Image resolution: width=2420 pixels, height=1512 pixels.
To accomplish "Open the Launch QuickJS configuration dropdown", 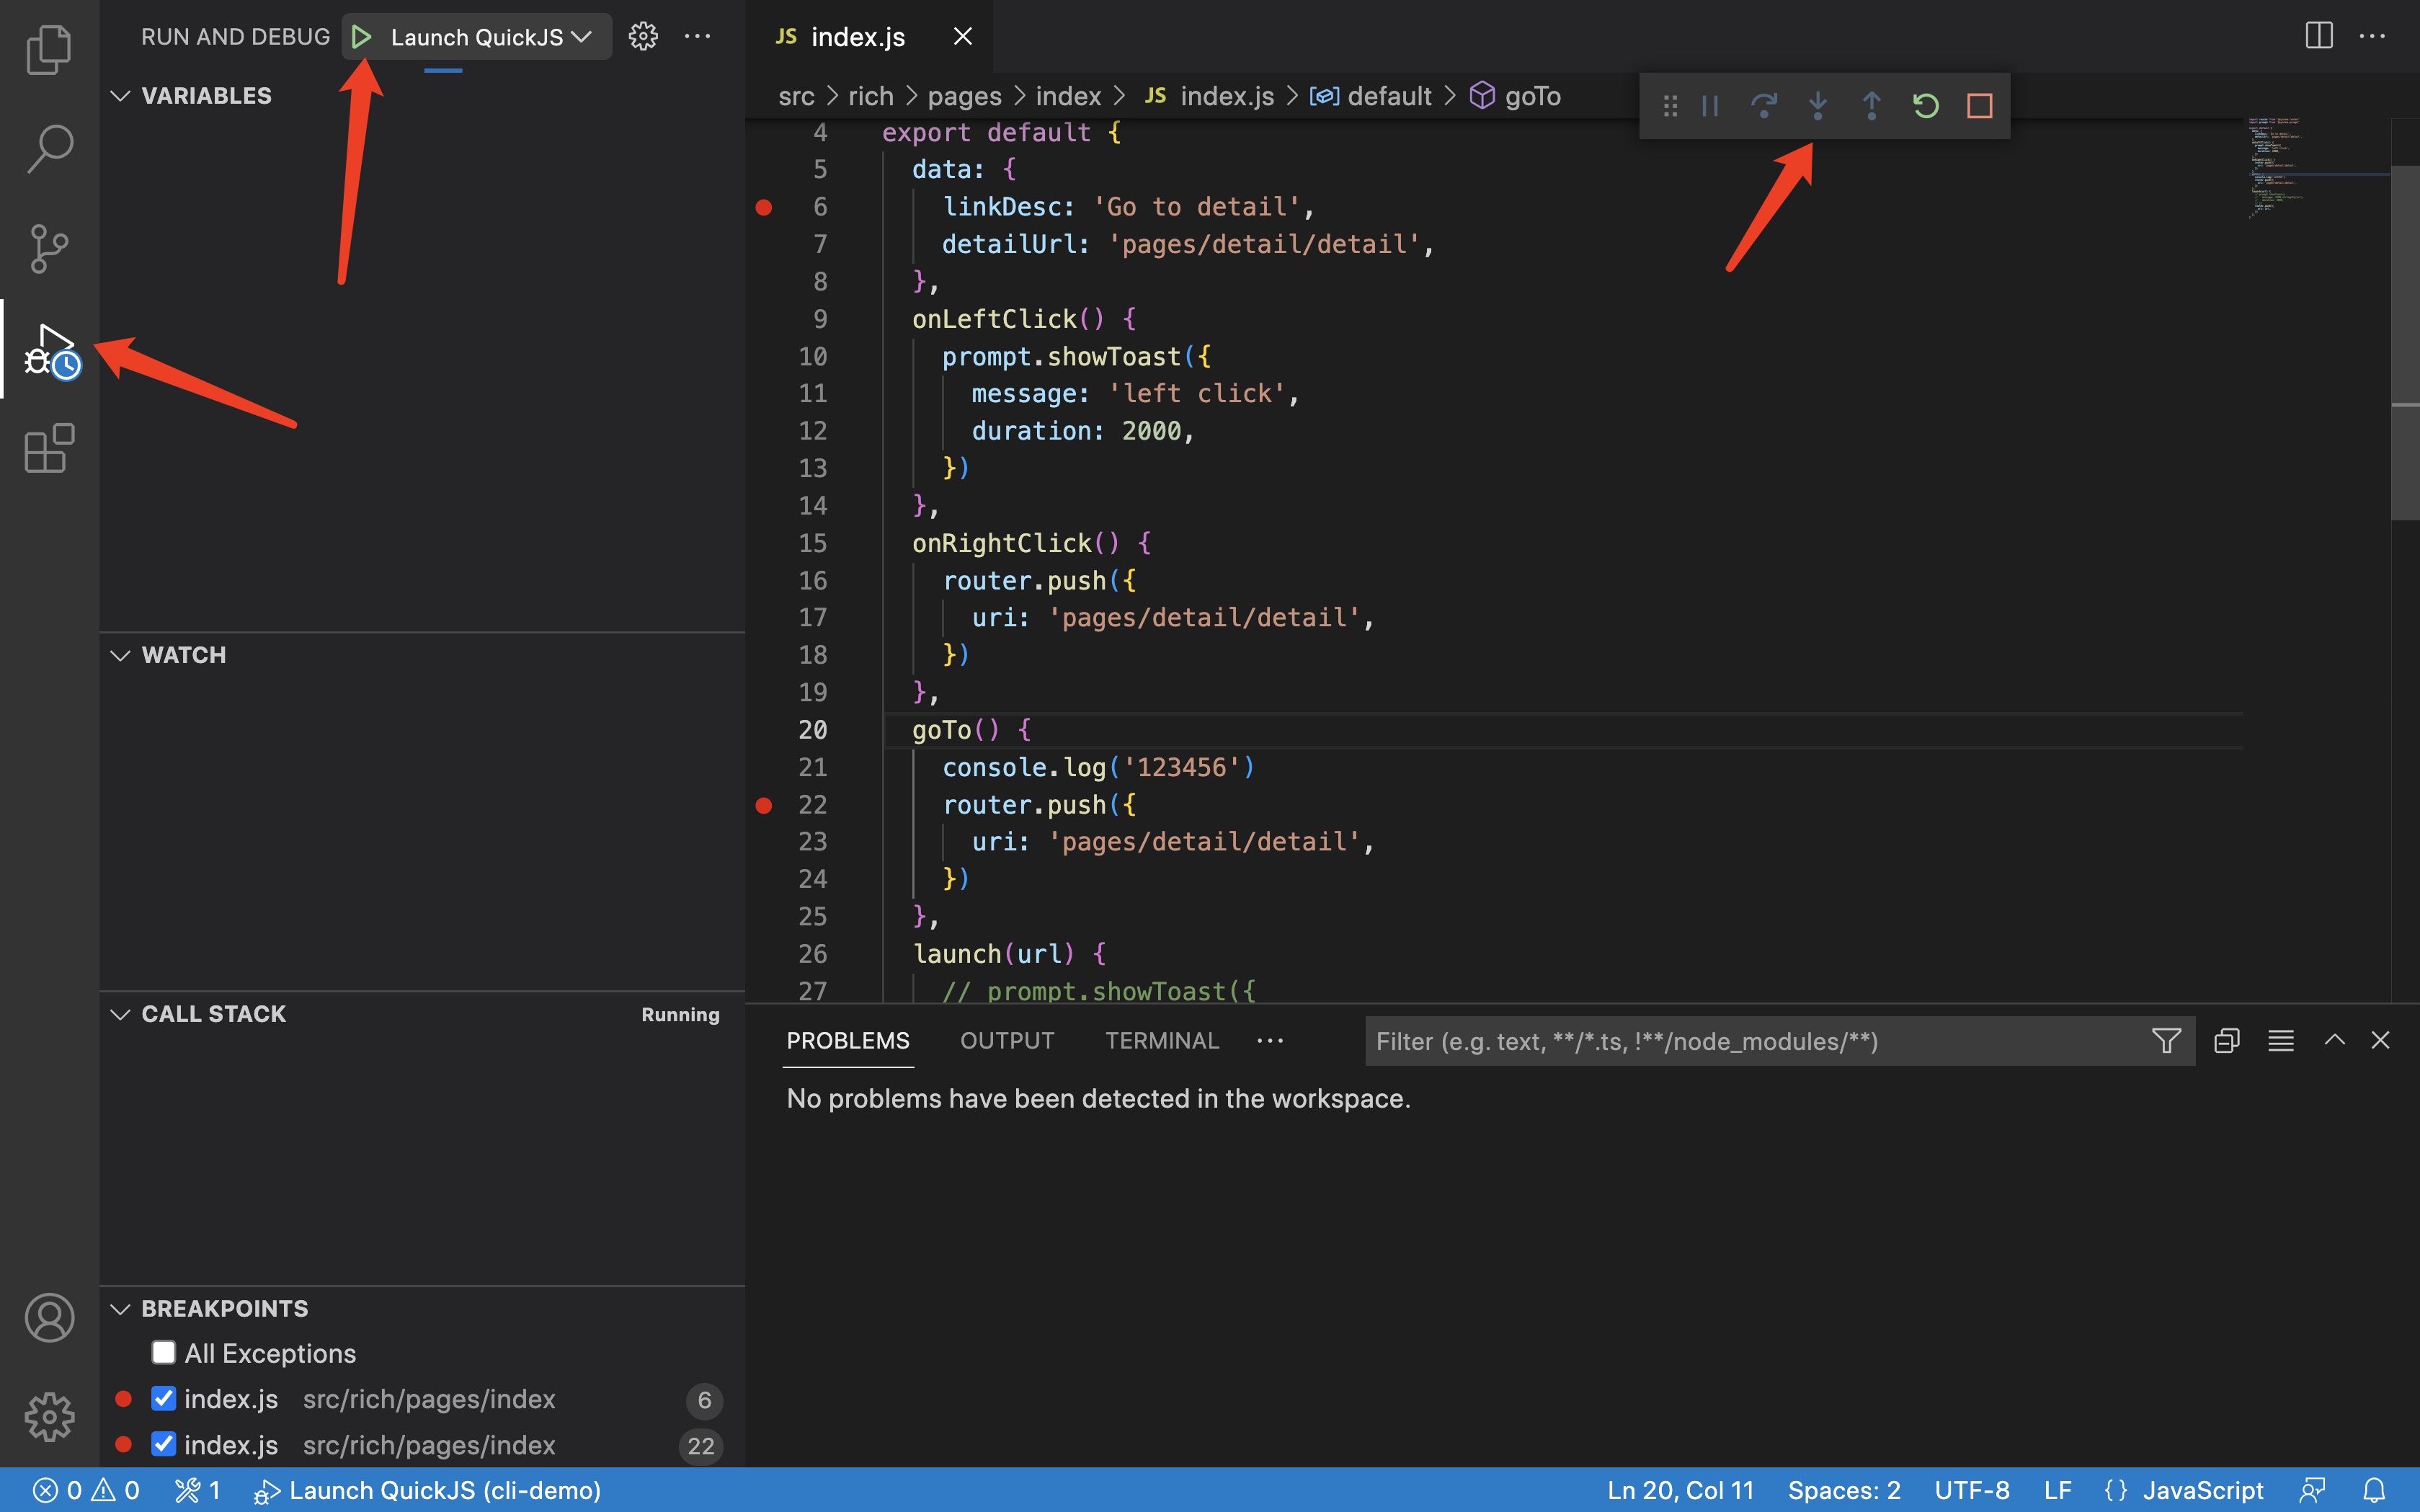I will (491, 37).
